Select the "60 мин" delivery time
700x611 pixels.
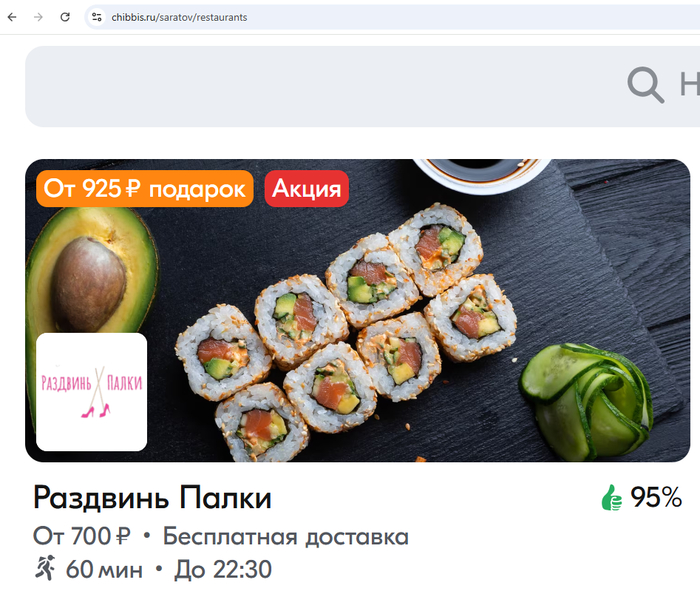click(x=104, y=569)
